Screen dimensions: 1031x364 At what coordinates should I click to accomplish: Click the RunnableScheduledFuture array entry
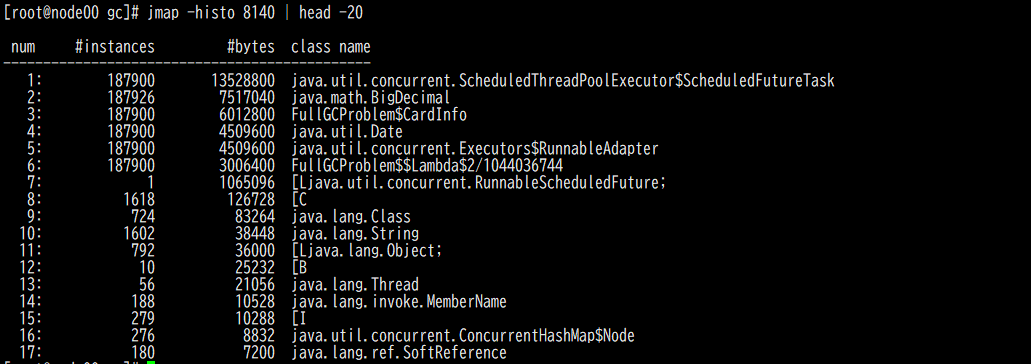coord(479,183)
